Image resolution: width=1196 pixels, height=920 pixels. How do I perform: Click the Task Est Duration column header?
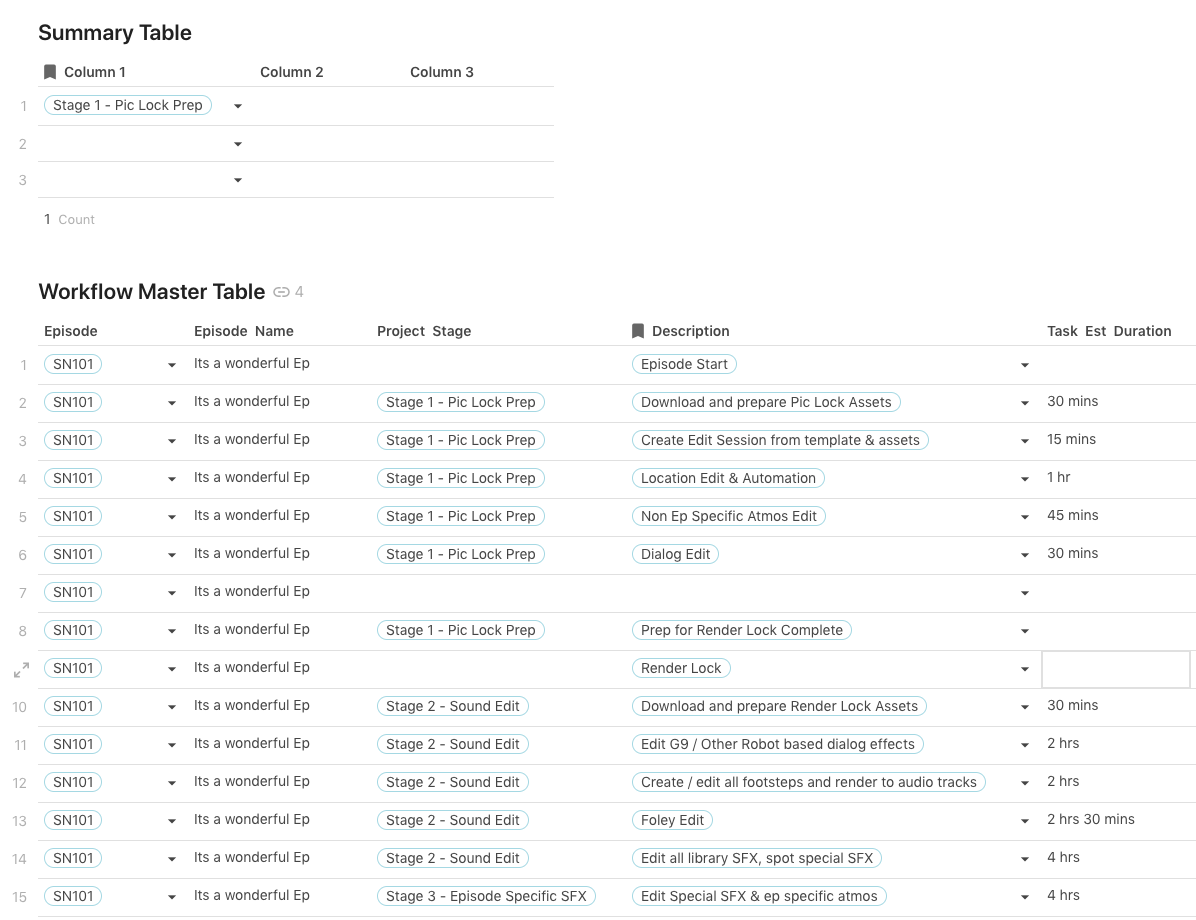[x=1109, y=331]
